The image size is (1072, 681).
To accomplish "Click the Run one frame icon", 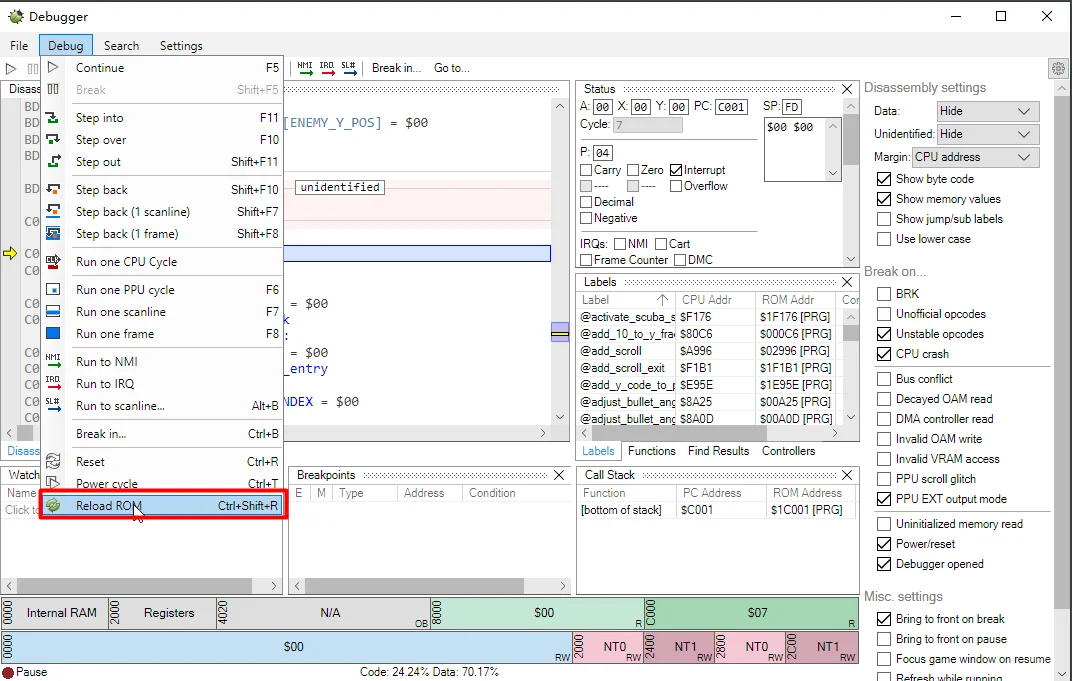I will pos(53,333).
